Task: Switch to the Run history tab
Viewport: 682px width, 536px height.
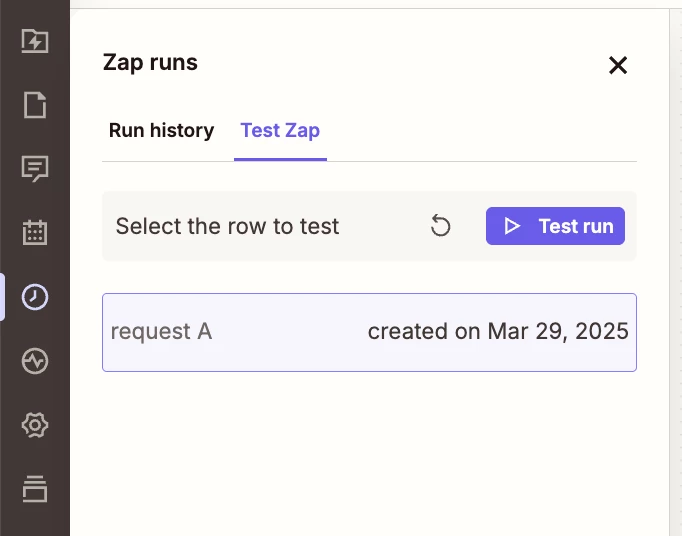Action: [161, 130]
